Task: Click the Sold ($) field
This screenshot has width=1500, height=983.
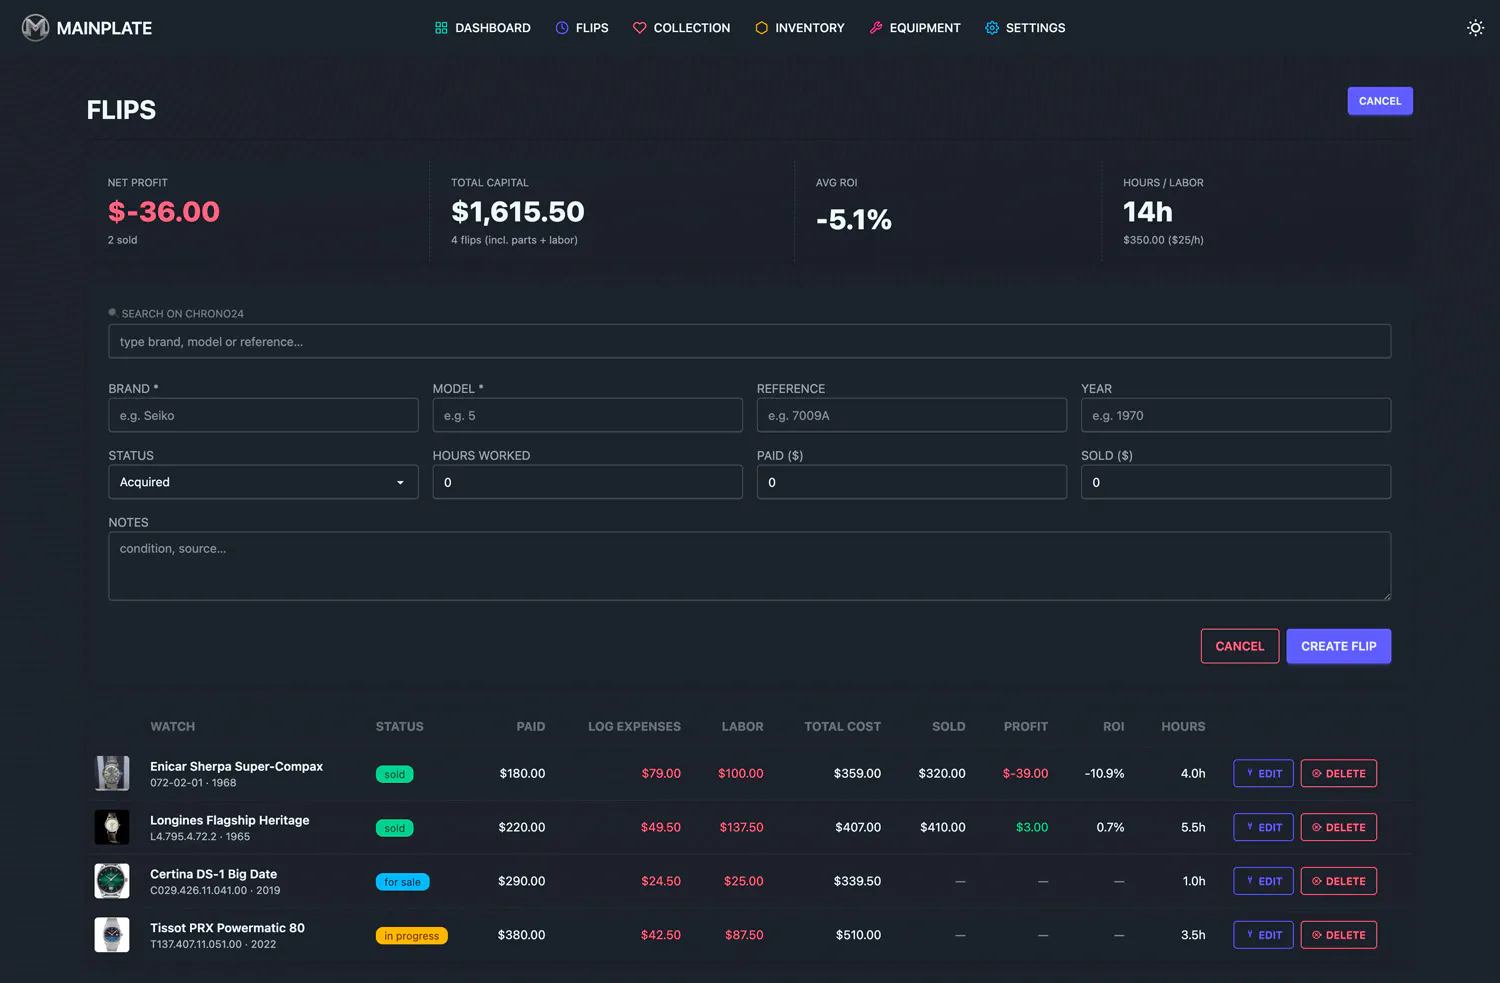Action: [x=1235, y=482]
